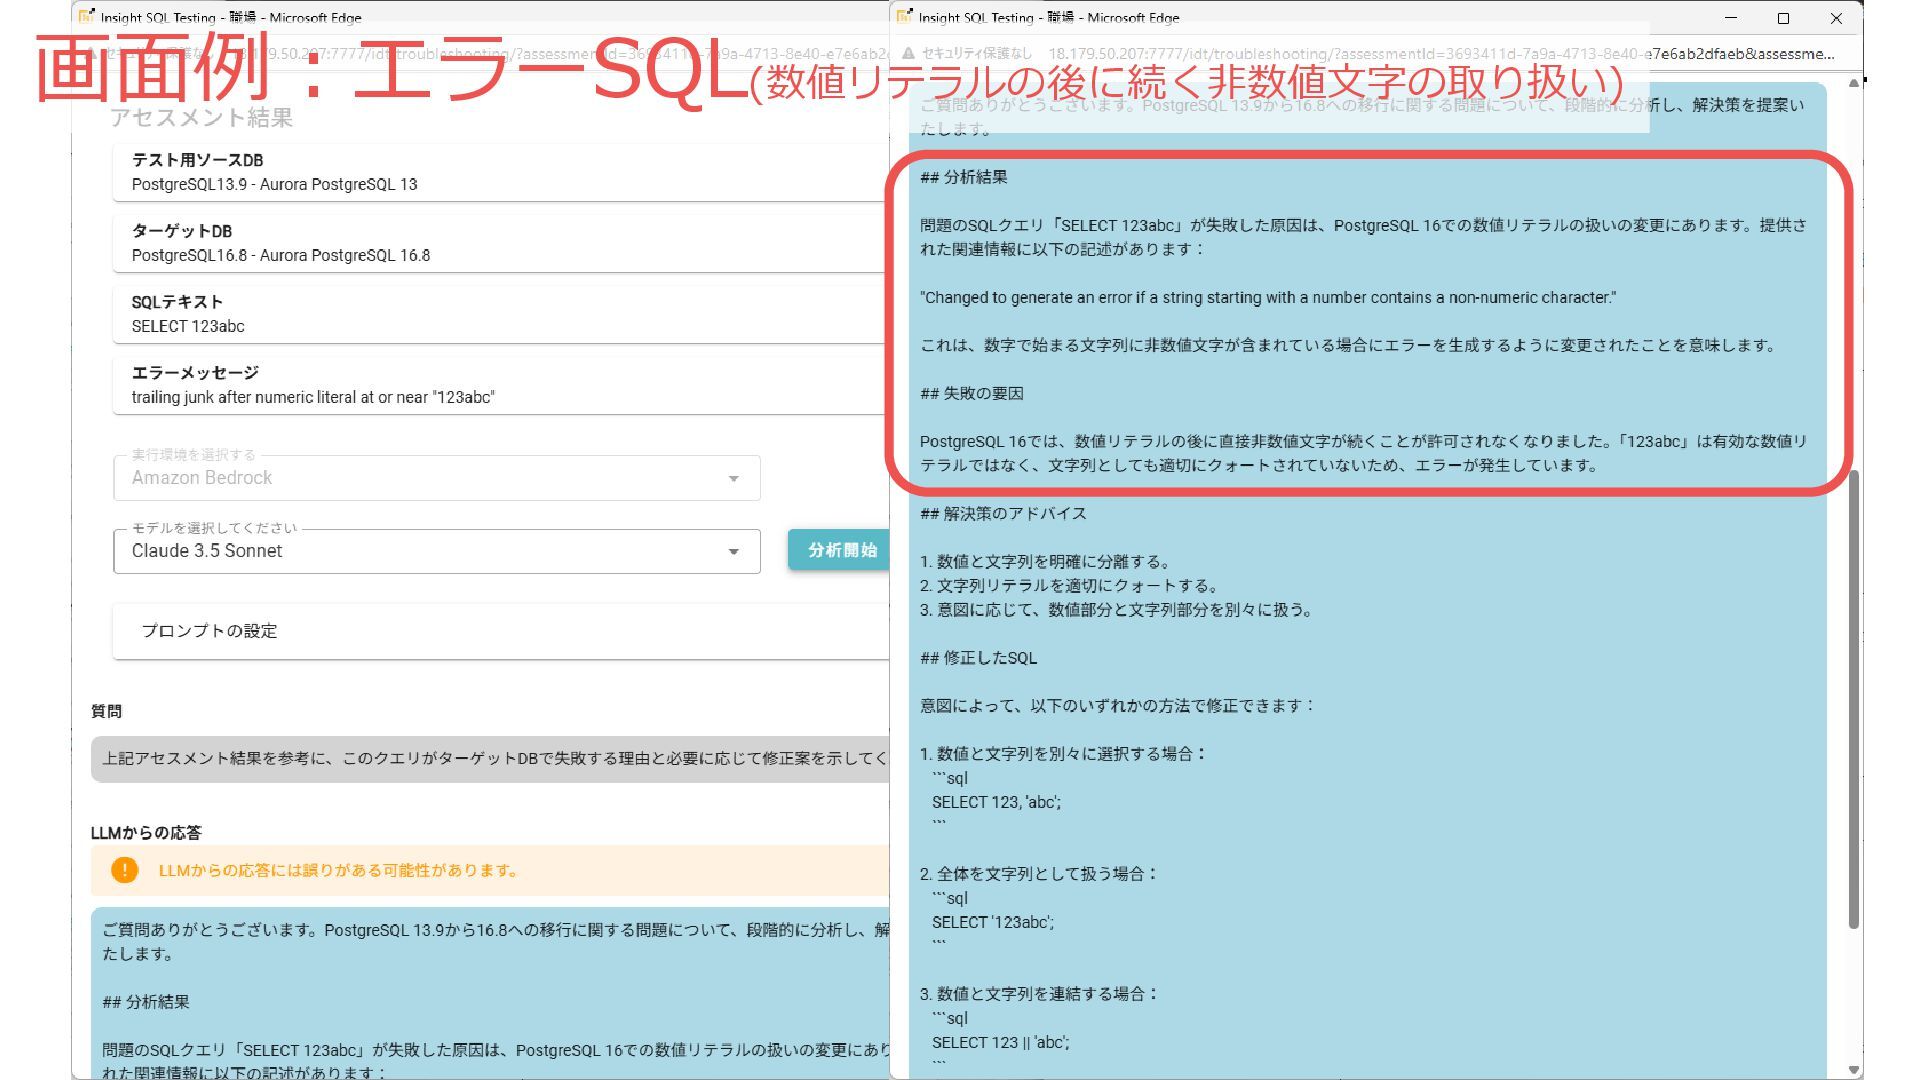Minimize the right Edge window
Viewport: 1920px width, 1080px height.
pyautogui.click(x=1731, y=18)
